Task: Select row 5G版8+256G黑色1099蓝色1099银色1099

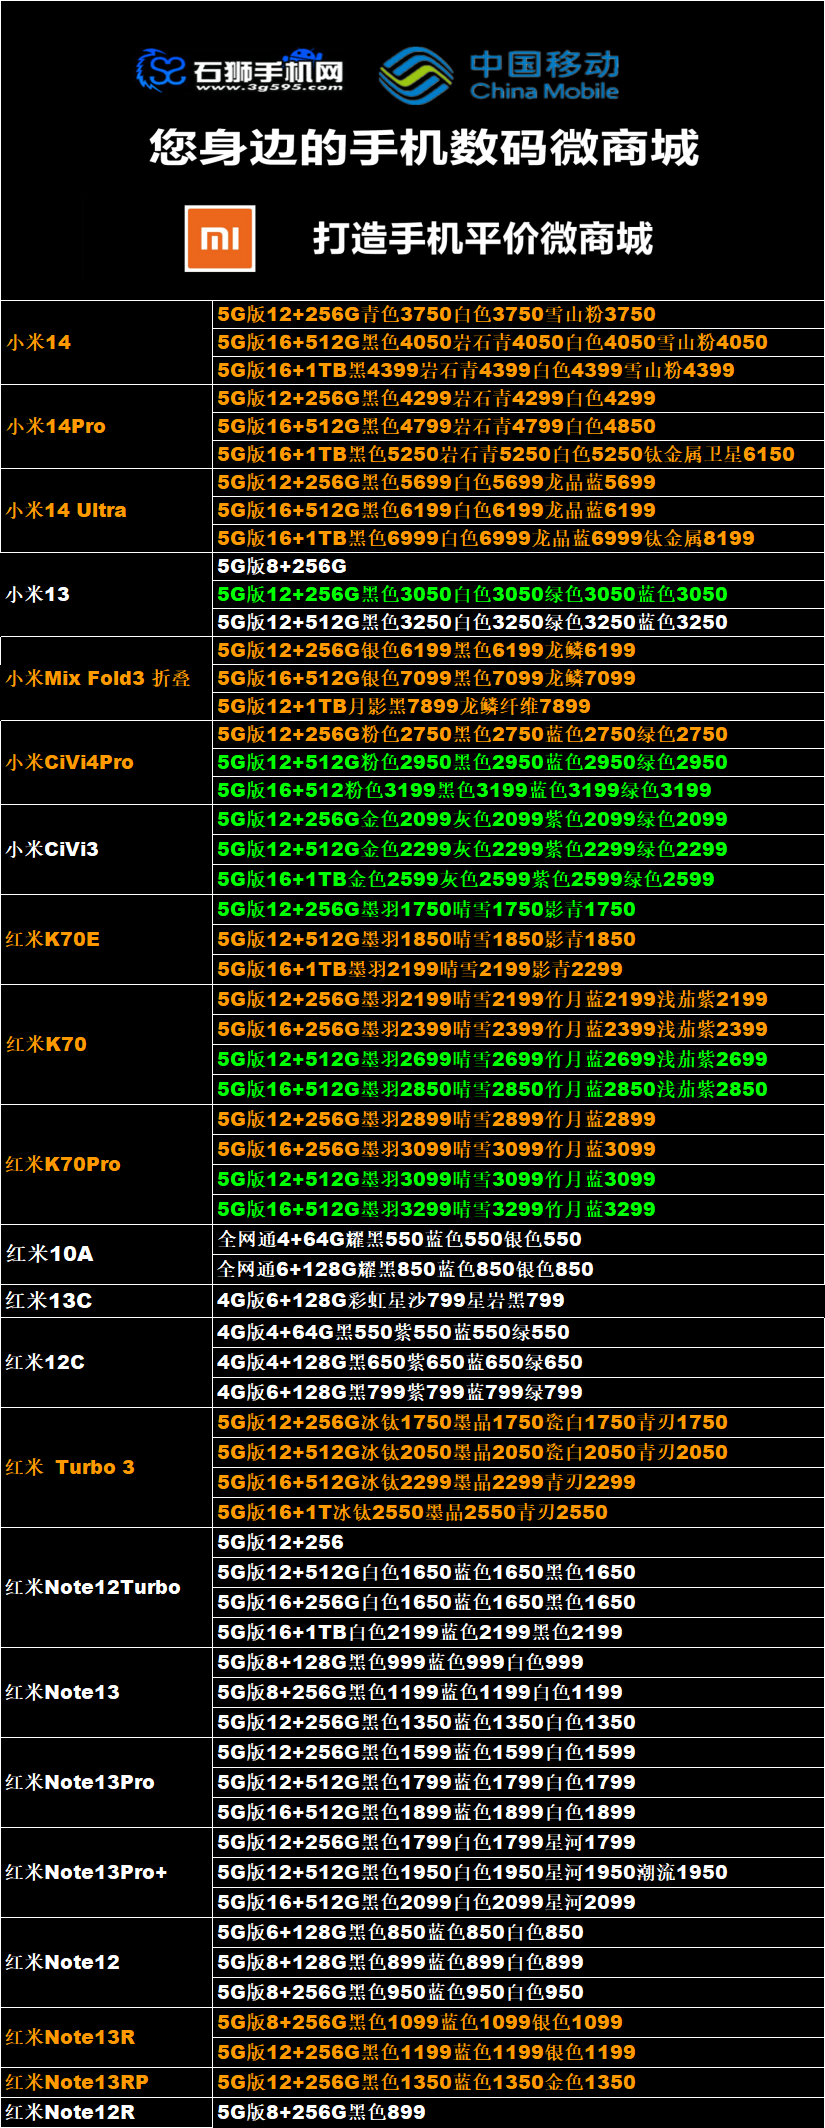Action: [x=519, y=2022]
